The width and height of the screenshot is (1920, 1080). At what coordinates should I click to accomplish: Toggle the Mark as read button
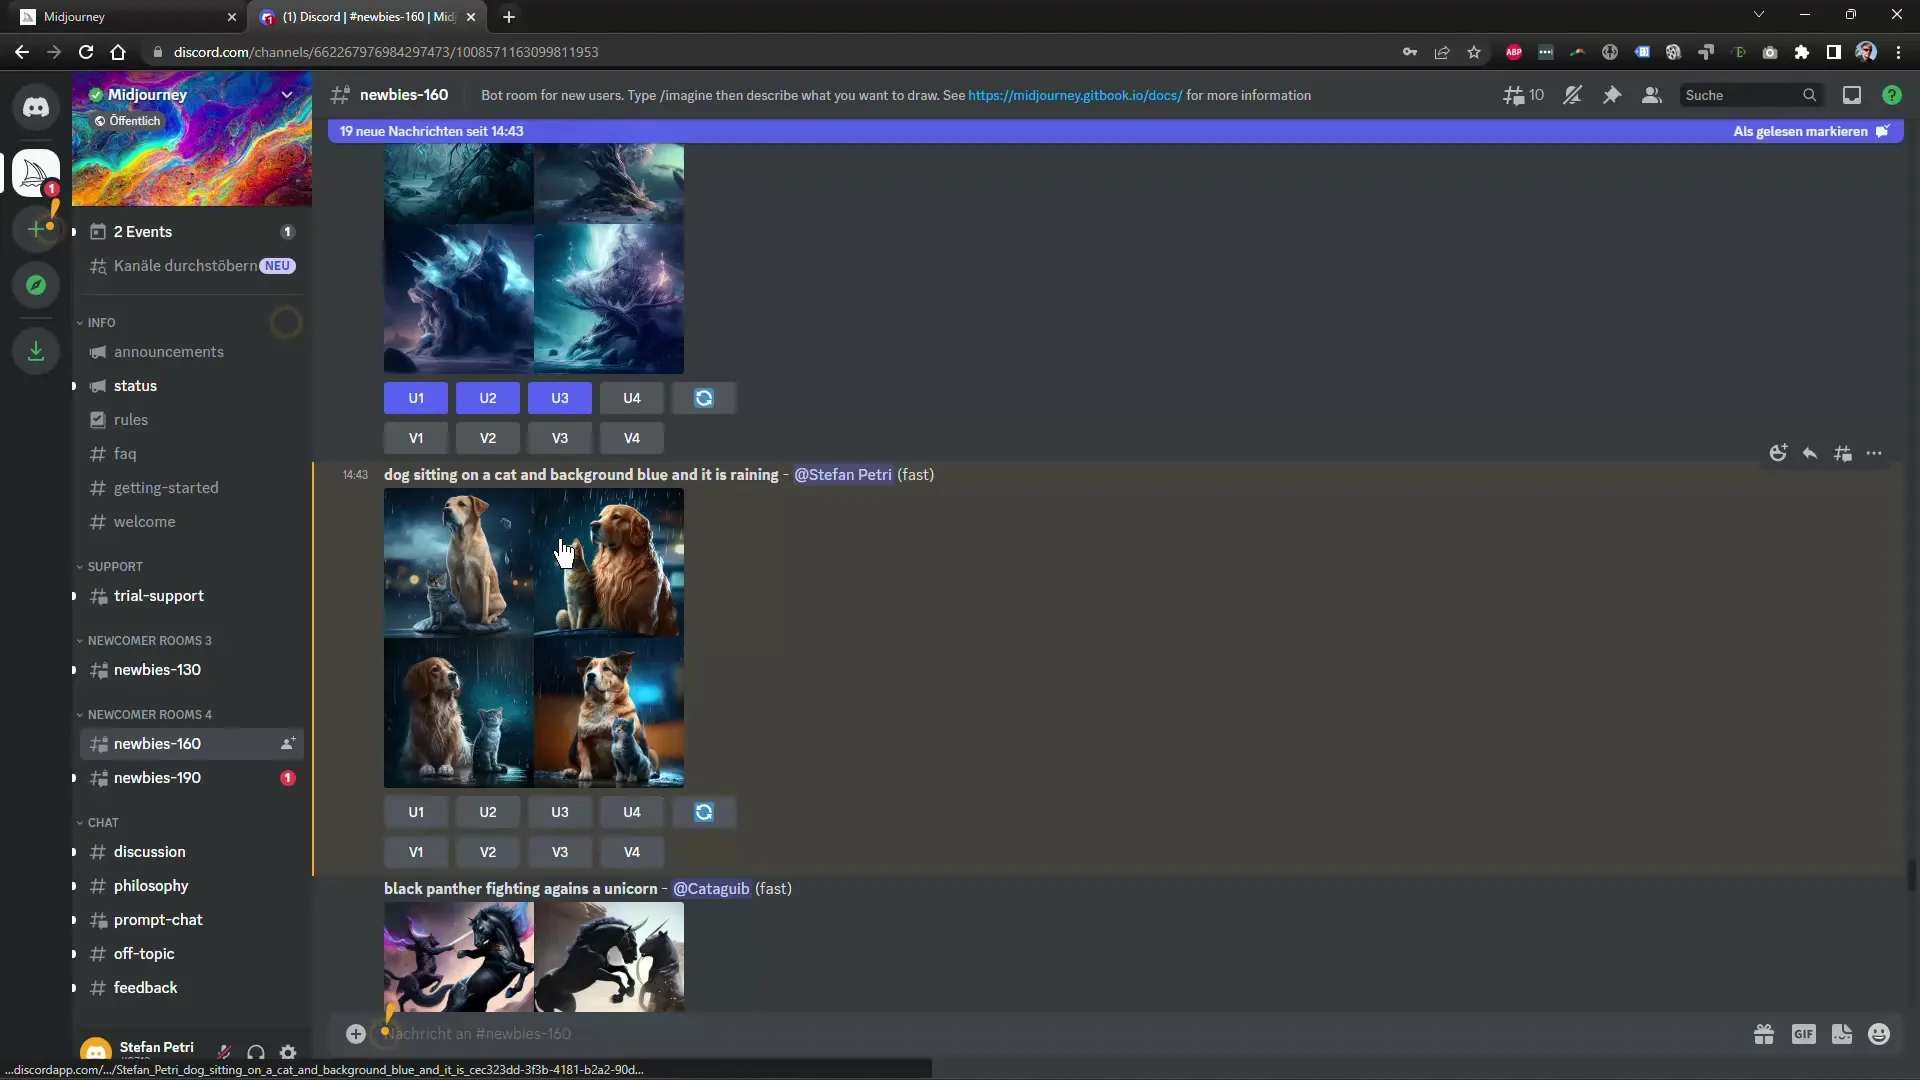tap(1812, 131)
